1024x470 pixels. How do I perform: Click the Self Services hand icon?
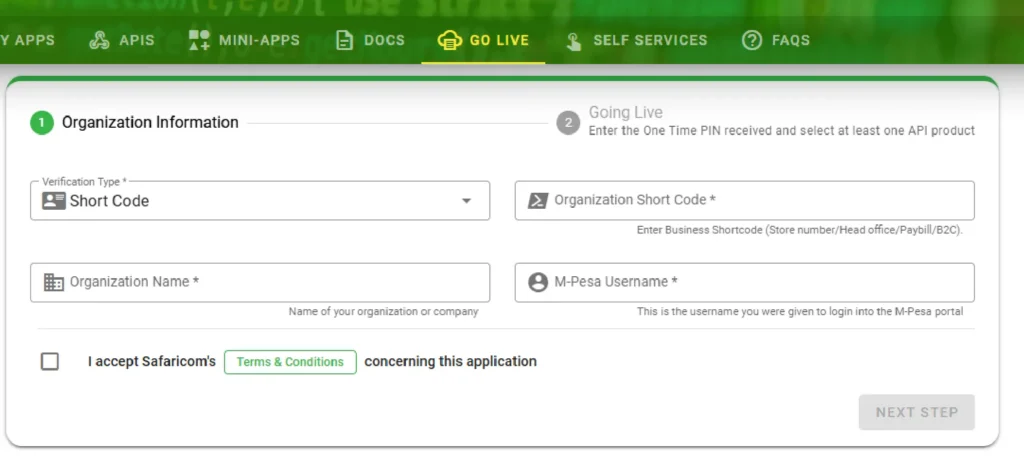coord(573,41)
